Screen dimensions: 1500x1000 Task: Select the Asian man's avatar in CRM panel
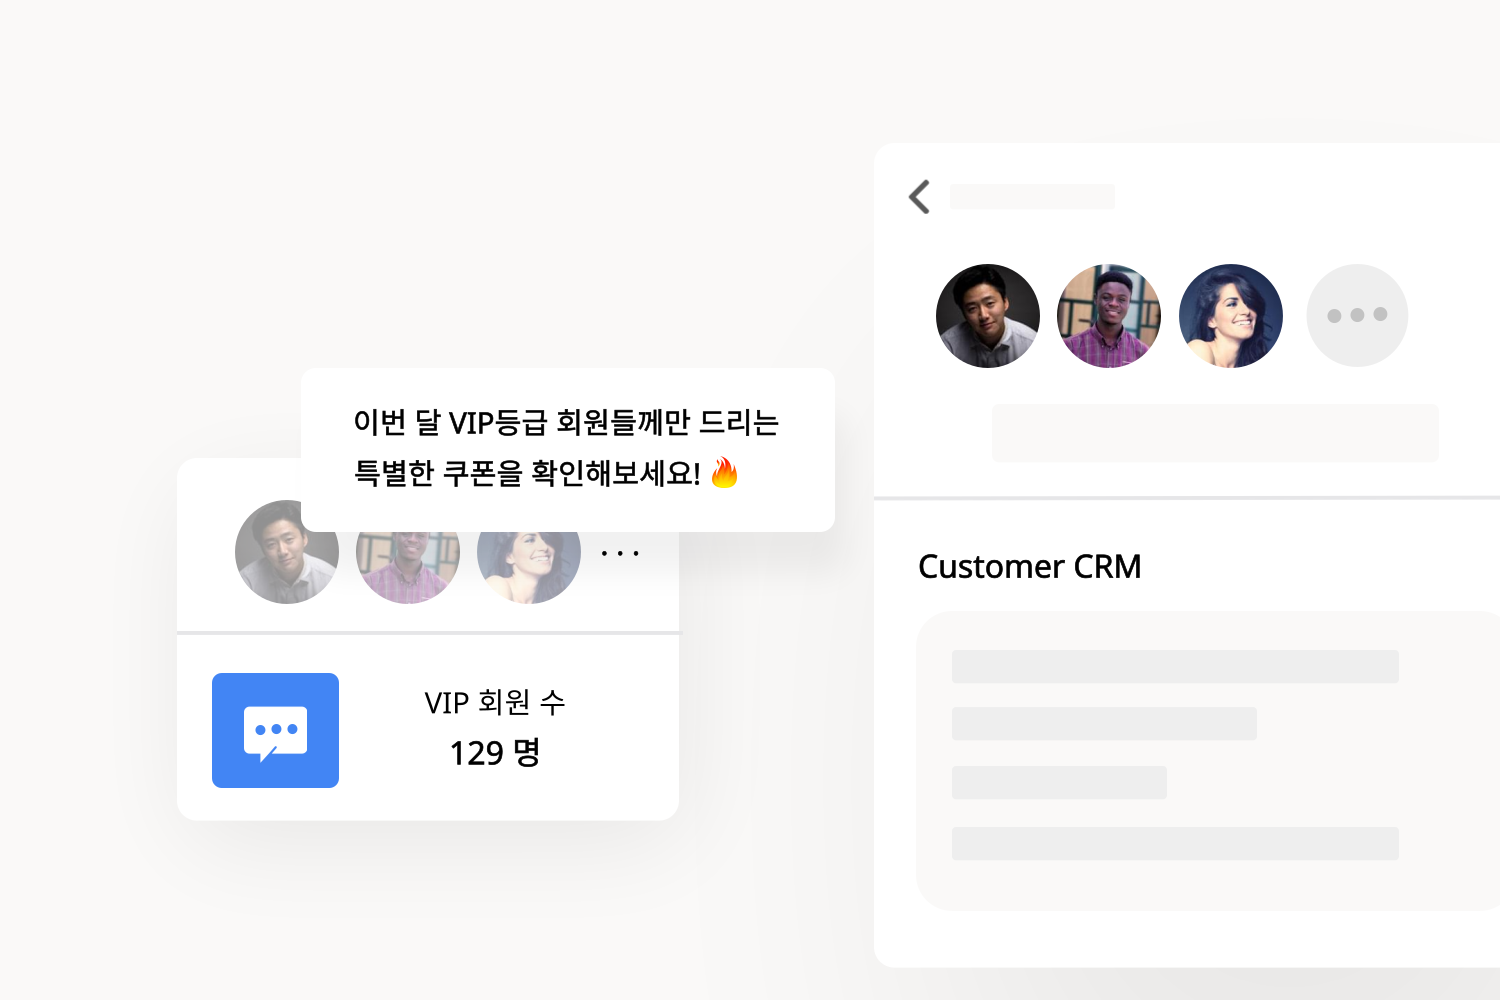click(987, 316)
